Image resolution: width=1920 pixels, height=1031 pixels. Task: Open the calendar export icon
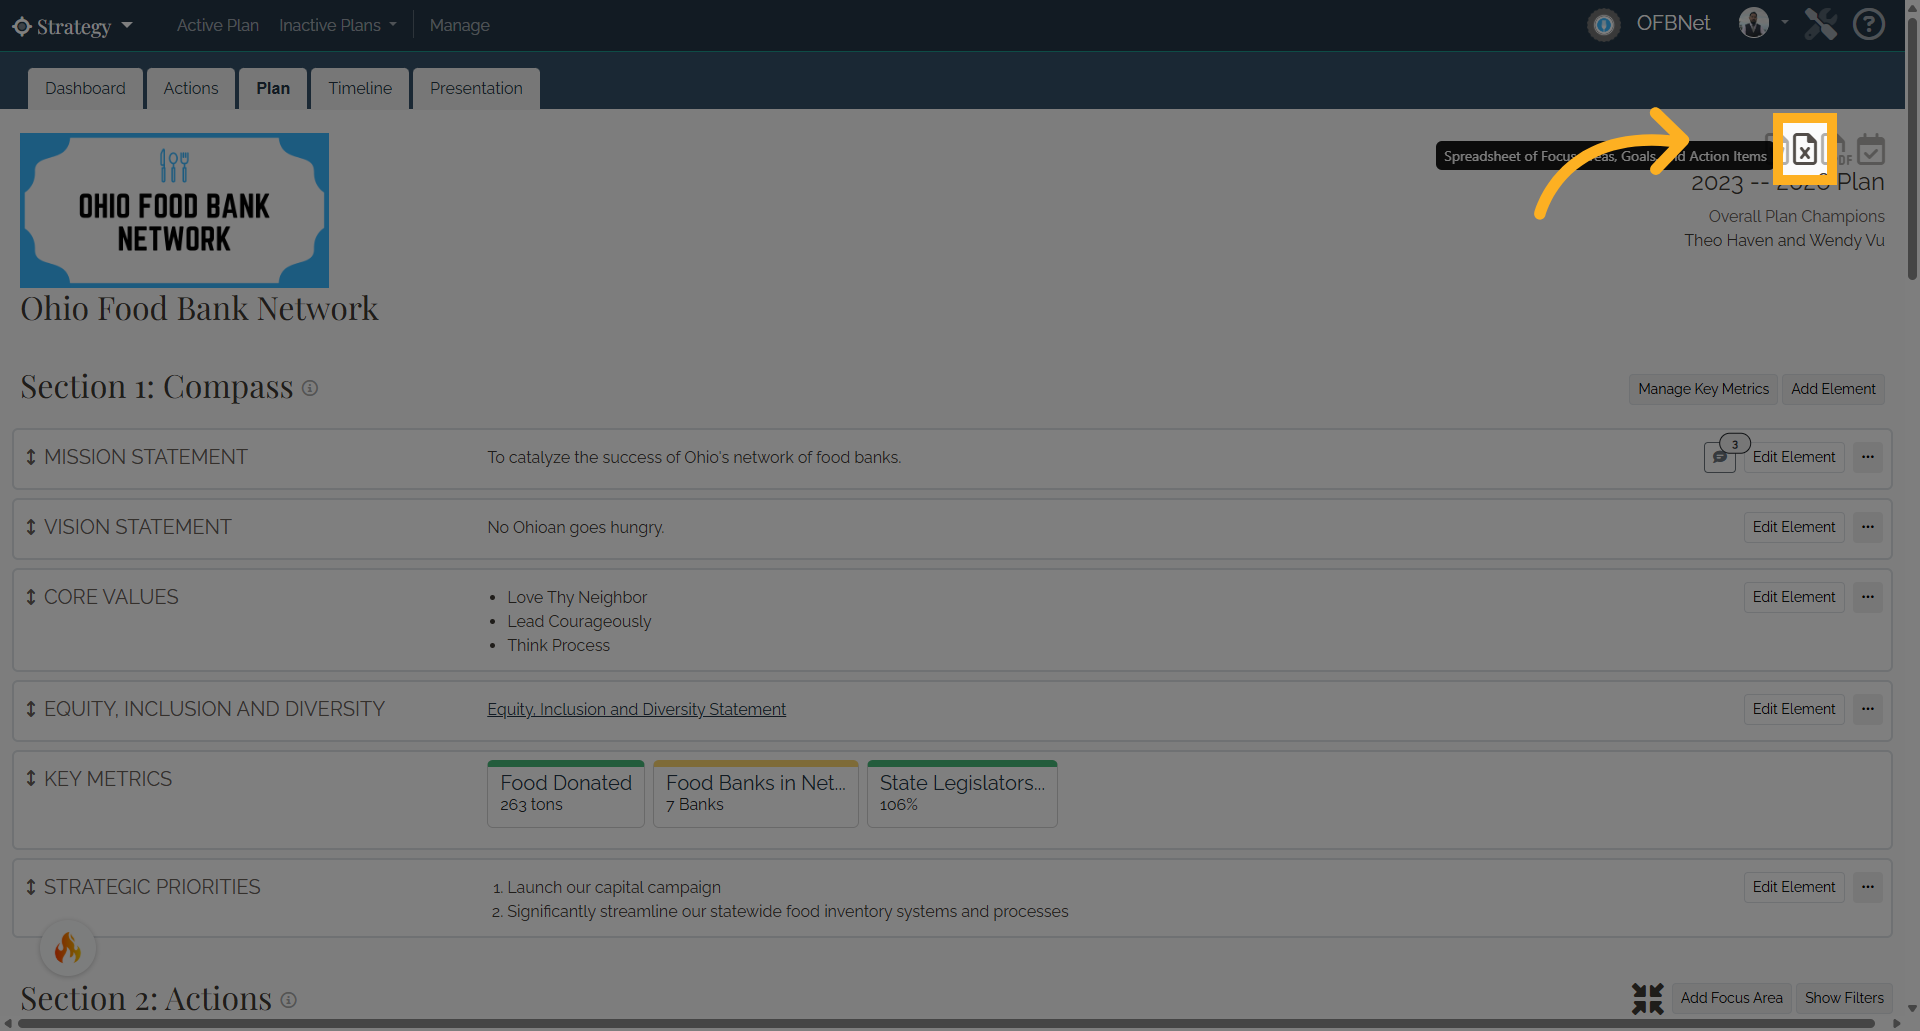tap(1871, 149)
